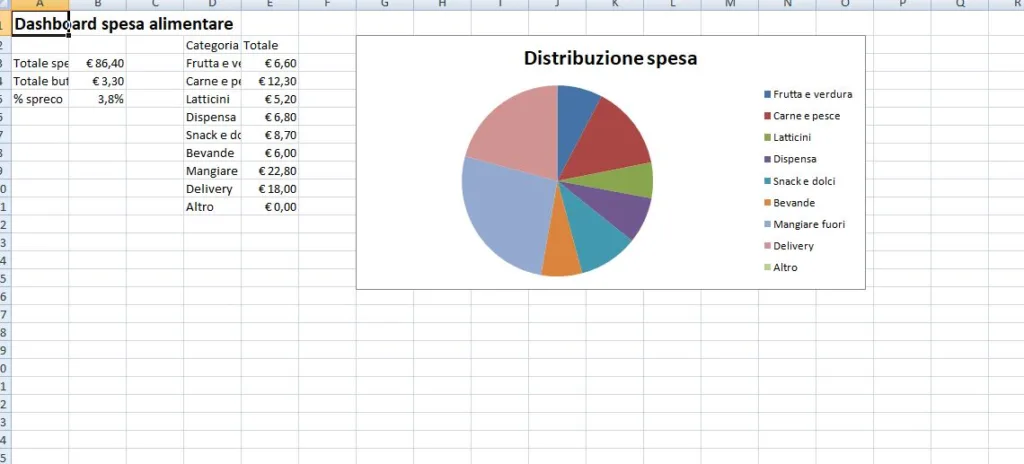Click the red 'Carne e pesce' legend swatch
The image size is (1024, 464).
point(767,116)
